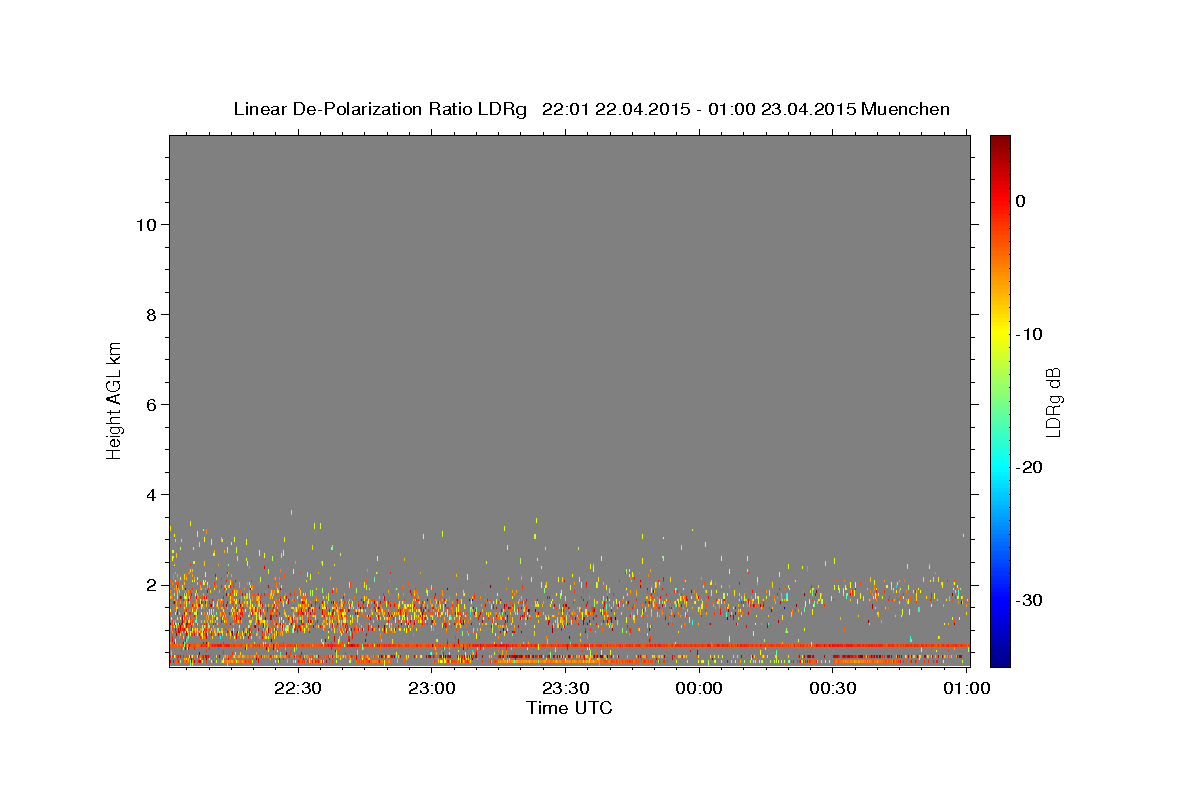Click the colorbar value -20
Screen dimensions: 1200x800
[1030, 467]
